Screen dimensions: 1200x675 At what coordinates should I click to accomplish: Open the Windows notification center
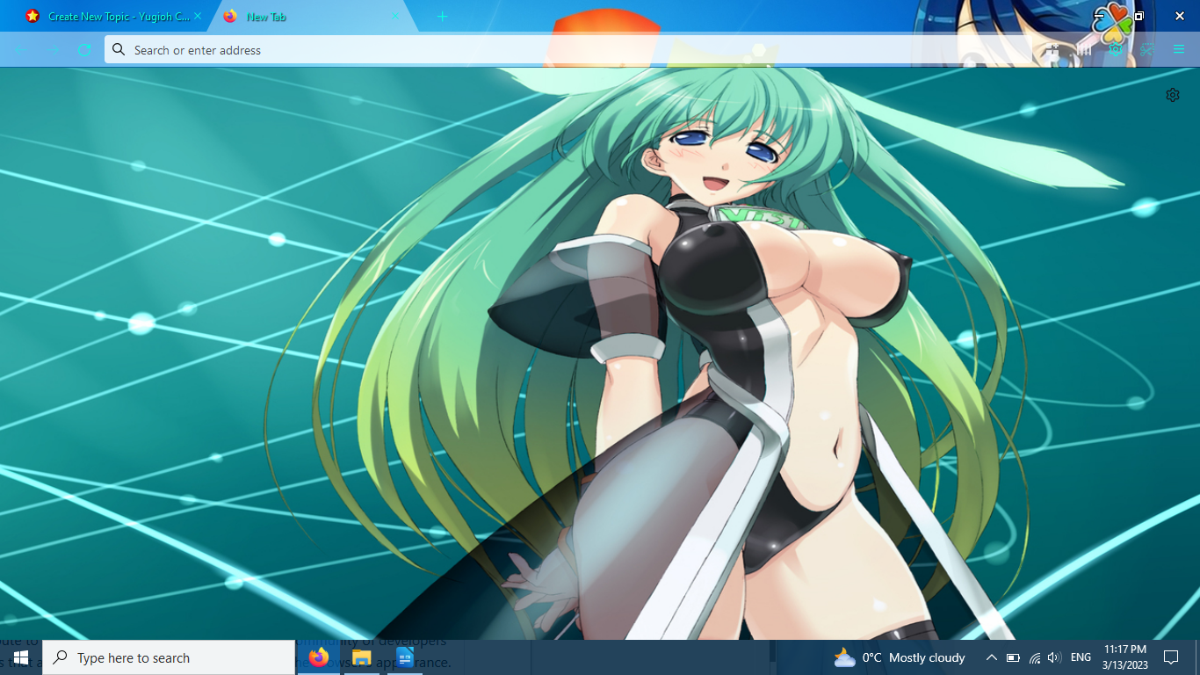pos(1171,658)
